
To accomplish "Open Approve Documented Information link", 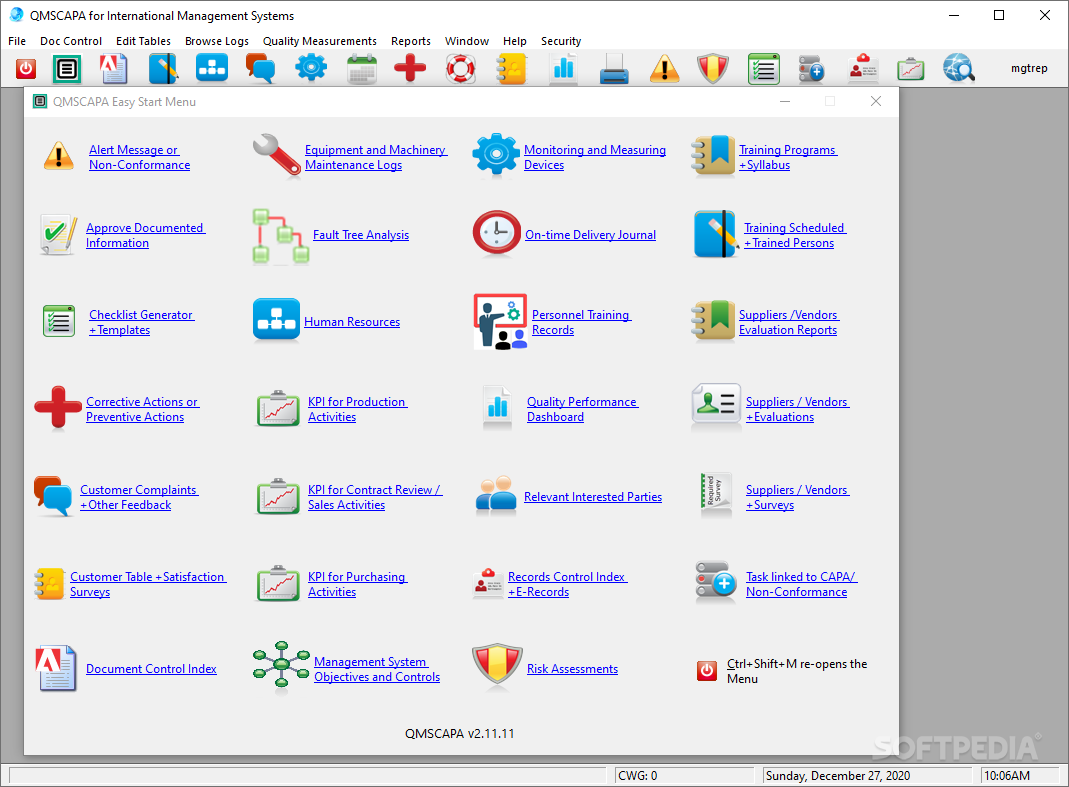I will tap(145, 235).
